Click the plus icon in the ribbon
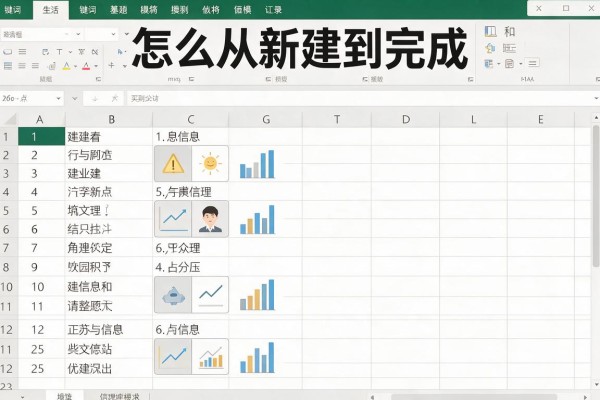The image size is (600, 400). point(111,65)
